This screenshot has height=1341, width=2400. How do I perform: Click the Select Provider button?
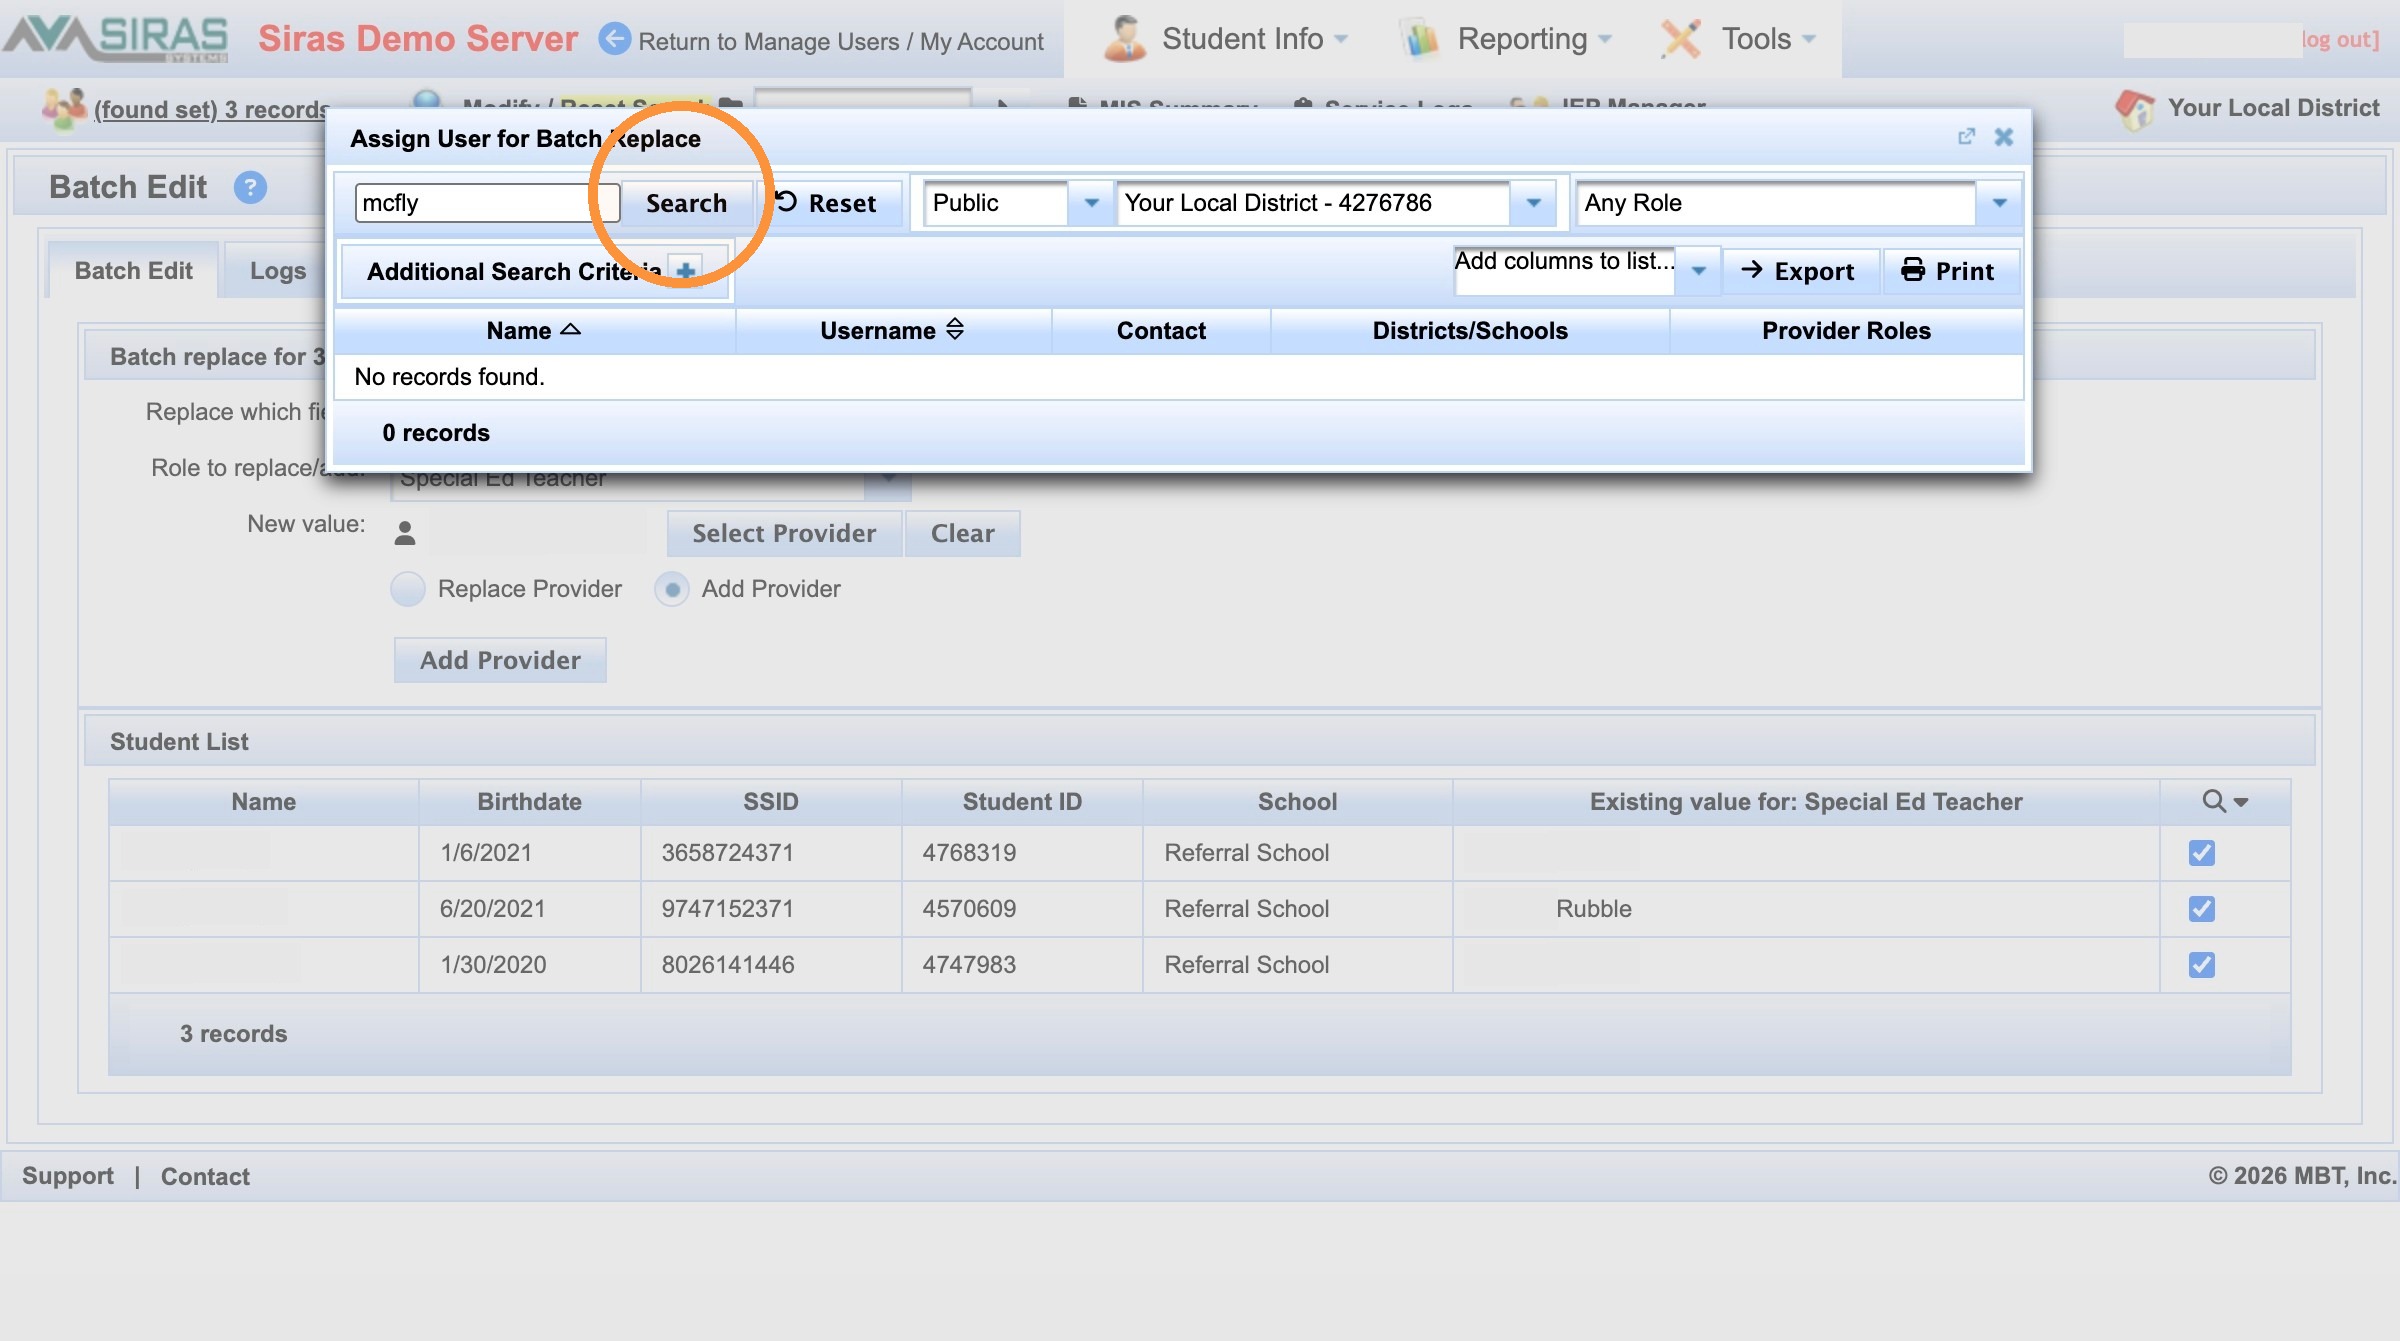pyautogui.click(x=784, y=533)
